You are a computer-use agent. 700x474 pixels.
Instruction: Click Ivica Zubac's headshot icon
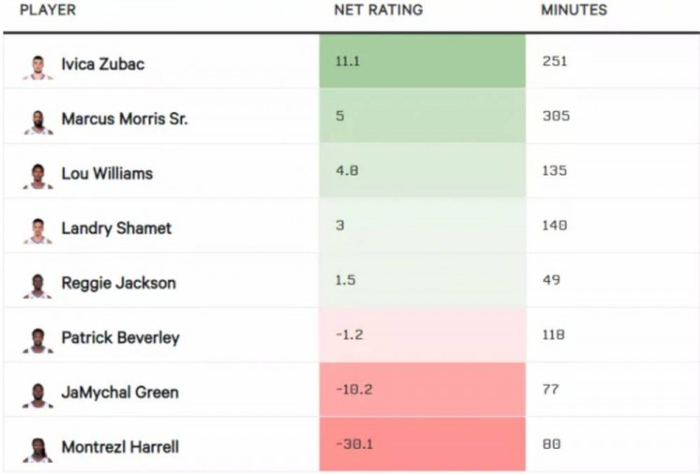(38, 66)
